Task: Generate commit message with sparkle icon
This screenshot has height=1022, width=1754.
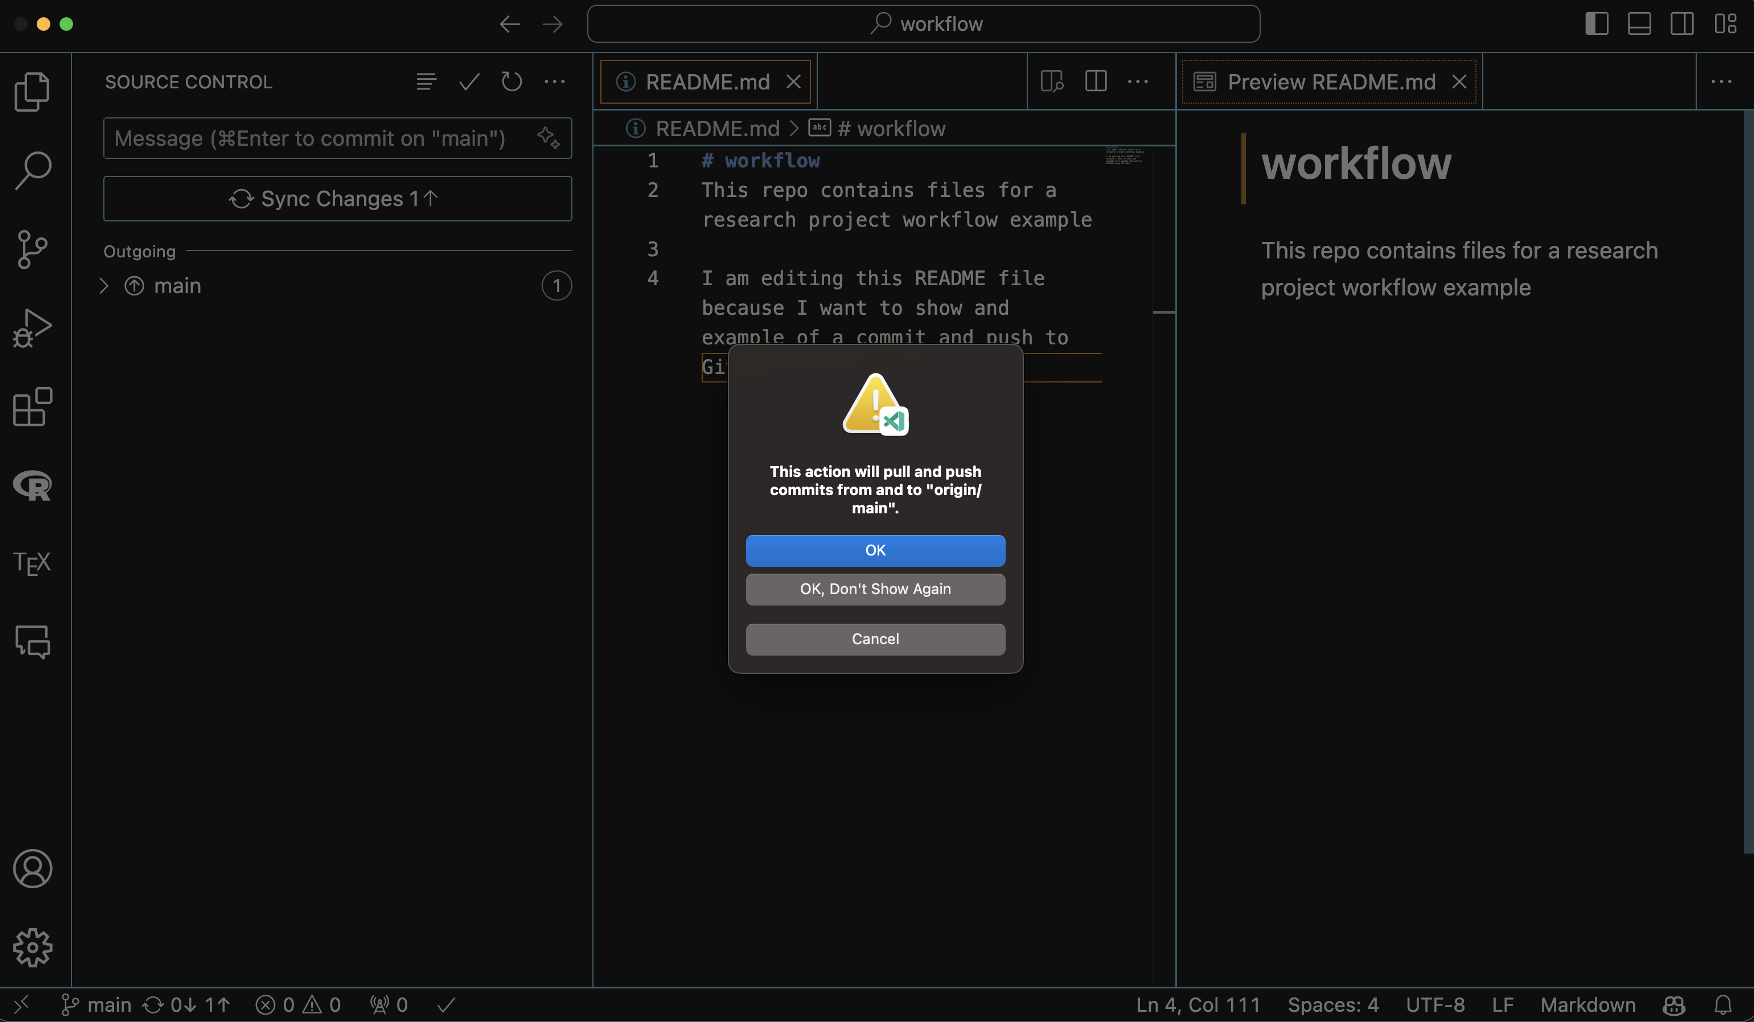Action: (x=548, y=138)
